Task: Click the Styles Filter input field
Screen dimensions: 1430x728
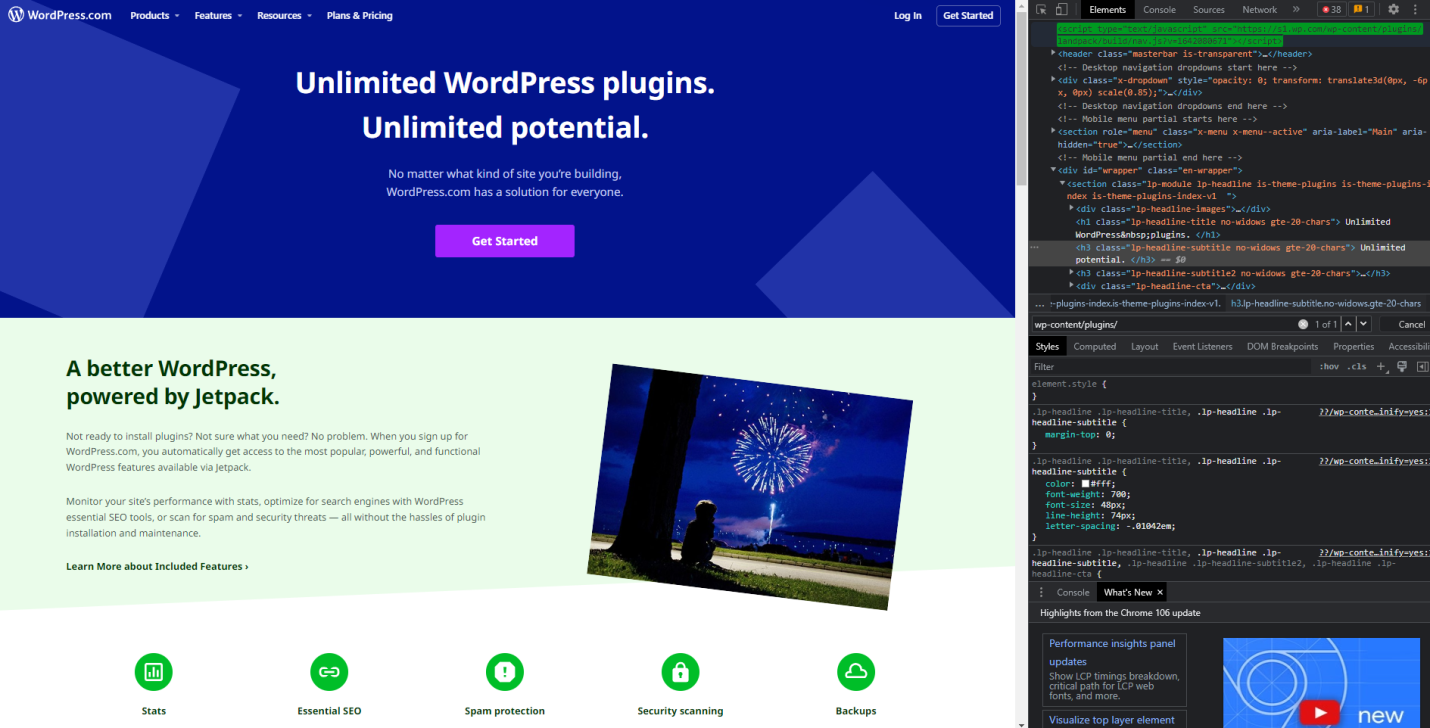Action: [1173, 367]
